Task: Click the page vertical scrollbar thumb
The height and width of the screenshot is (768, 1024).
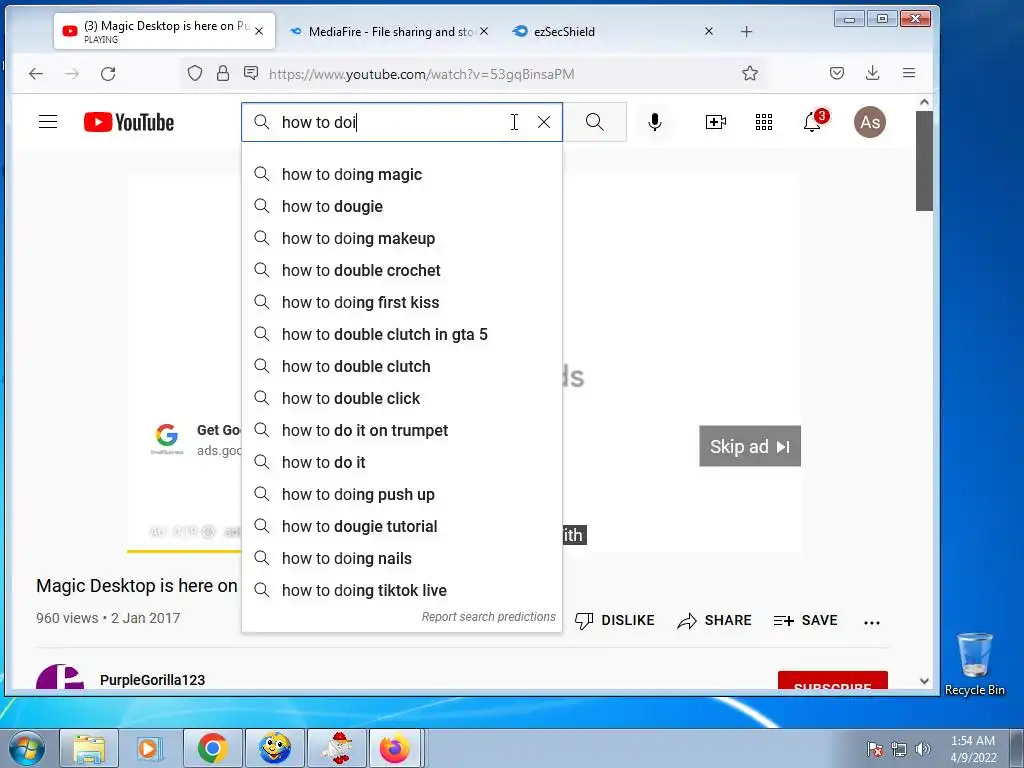Action: [x=923, y=161]
